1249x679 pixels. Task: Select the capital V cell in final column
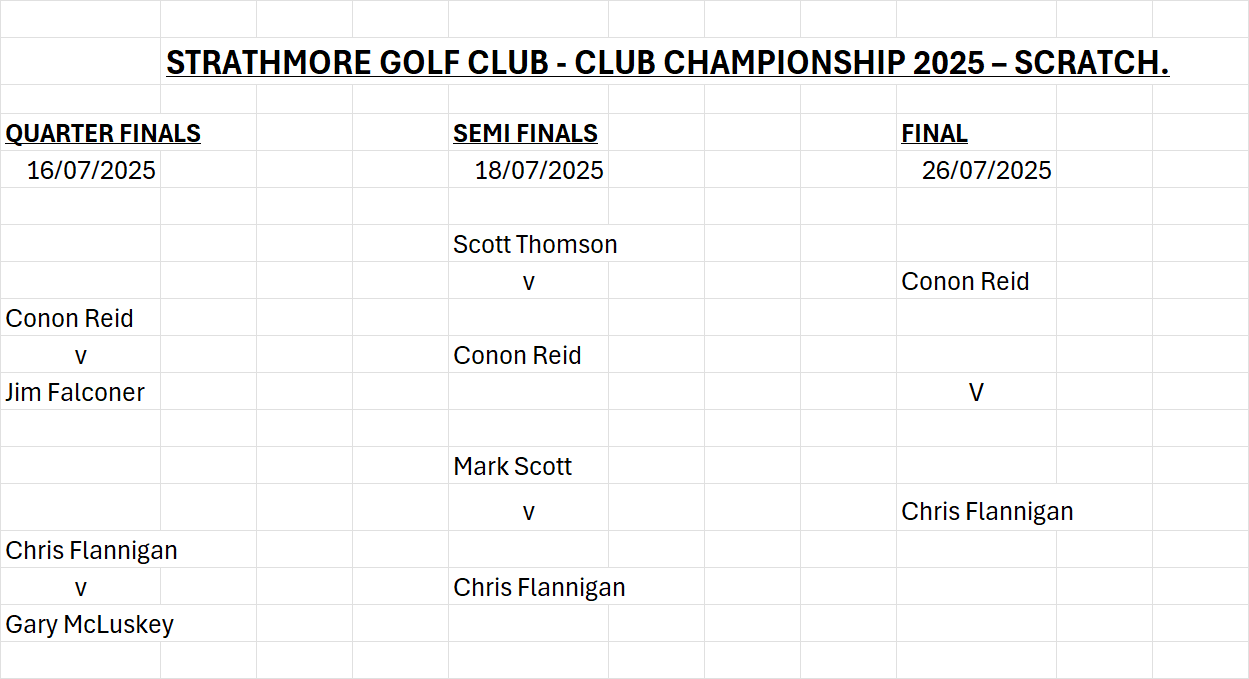point(976,392)
